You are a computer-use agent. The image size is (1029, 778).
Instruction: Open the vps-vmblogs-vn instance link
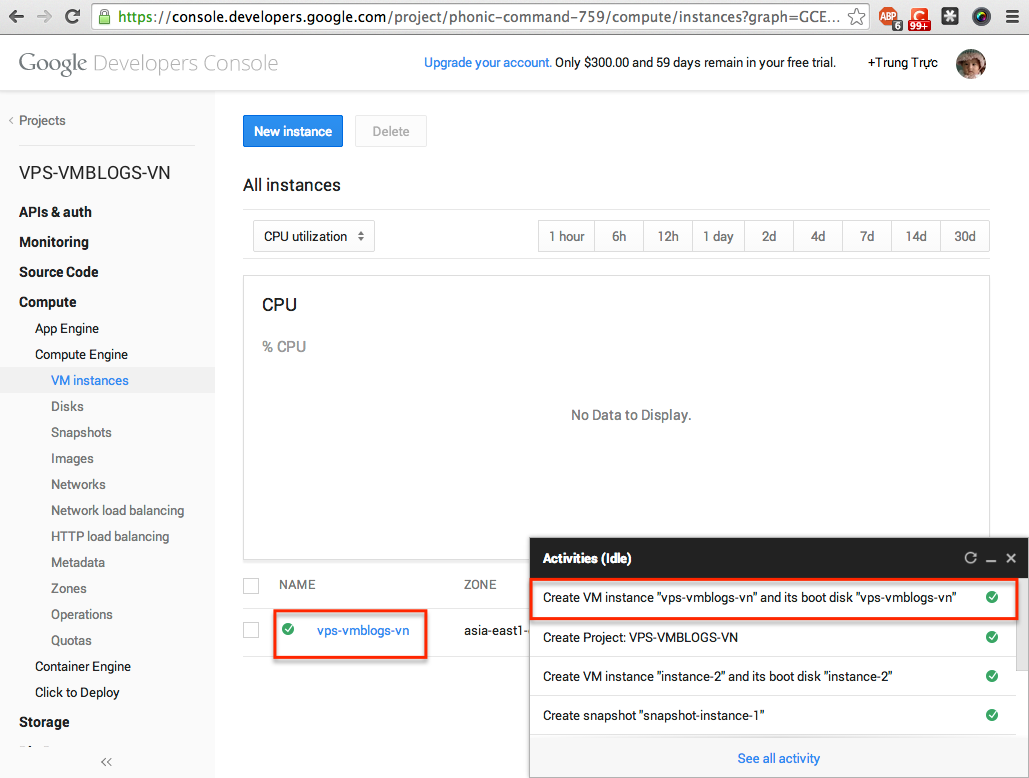click(362, 630)
